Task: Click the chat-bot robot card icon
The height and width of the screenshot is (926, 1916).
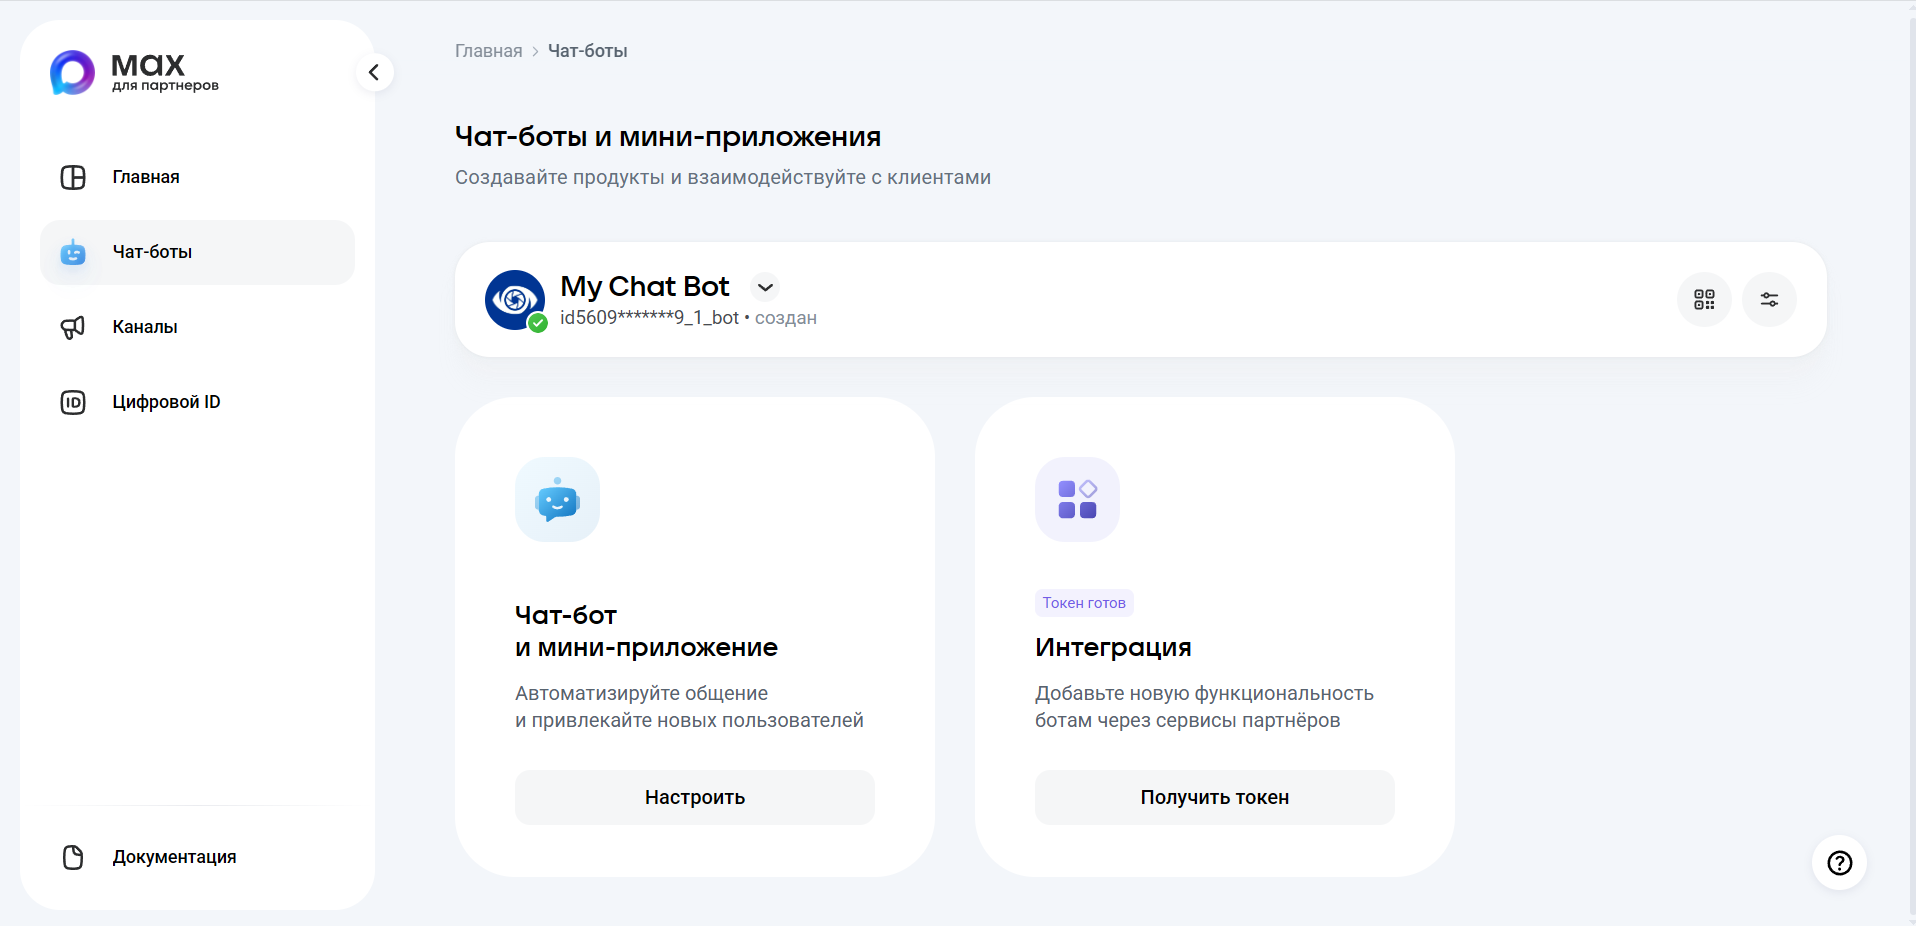Action: [x=557, y=499]
